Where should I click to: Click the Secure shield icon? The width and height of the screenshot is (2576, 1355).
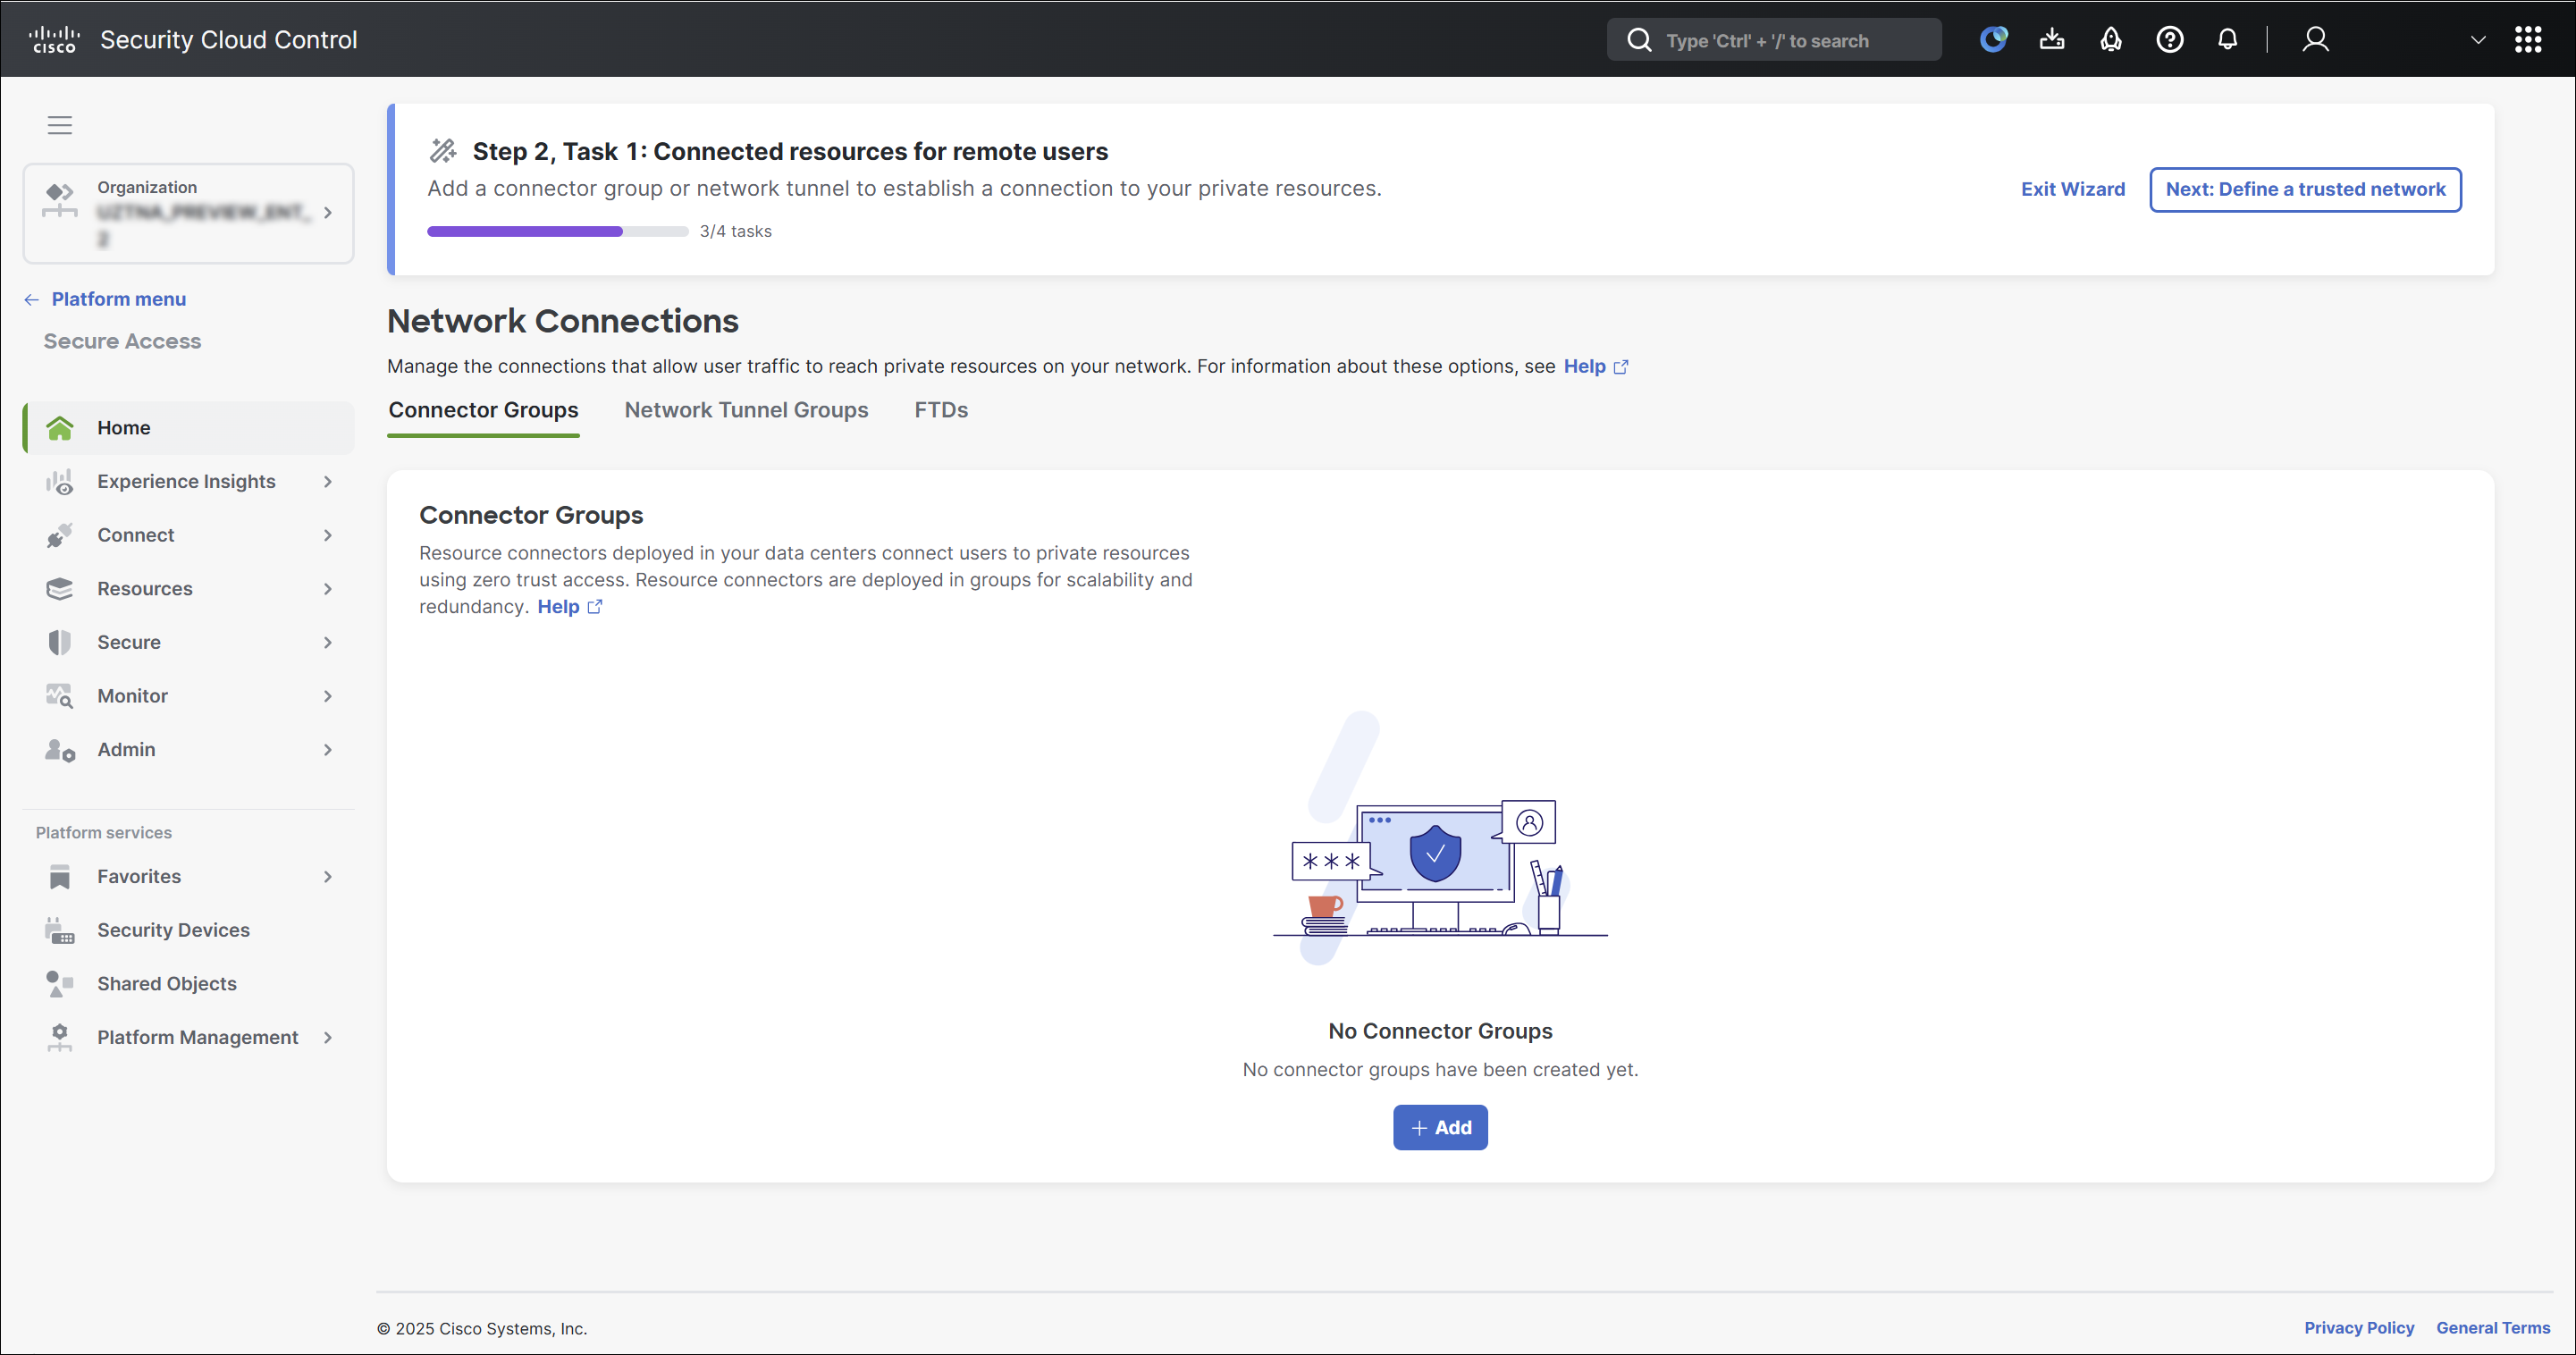coord(60,642)
